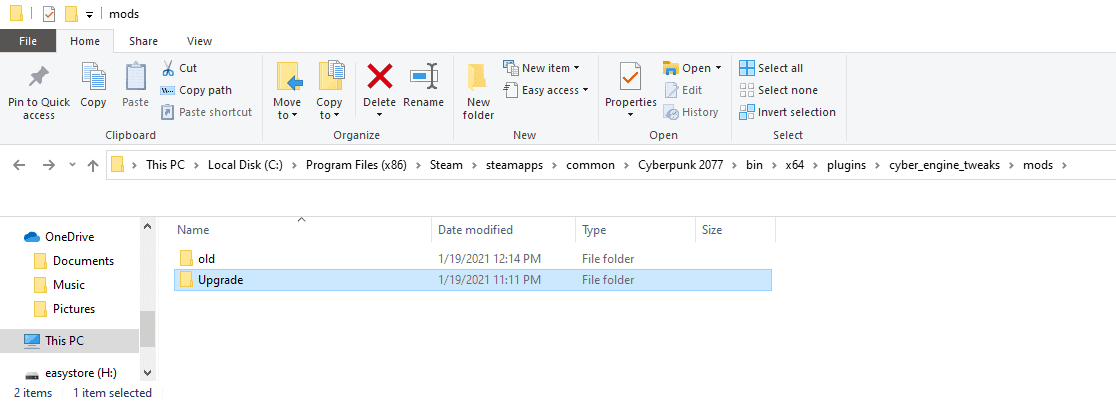The width and height of the screenshot is (1116, 402).
Task: Click the red Delete icon
Action: (379, 76)
